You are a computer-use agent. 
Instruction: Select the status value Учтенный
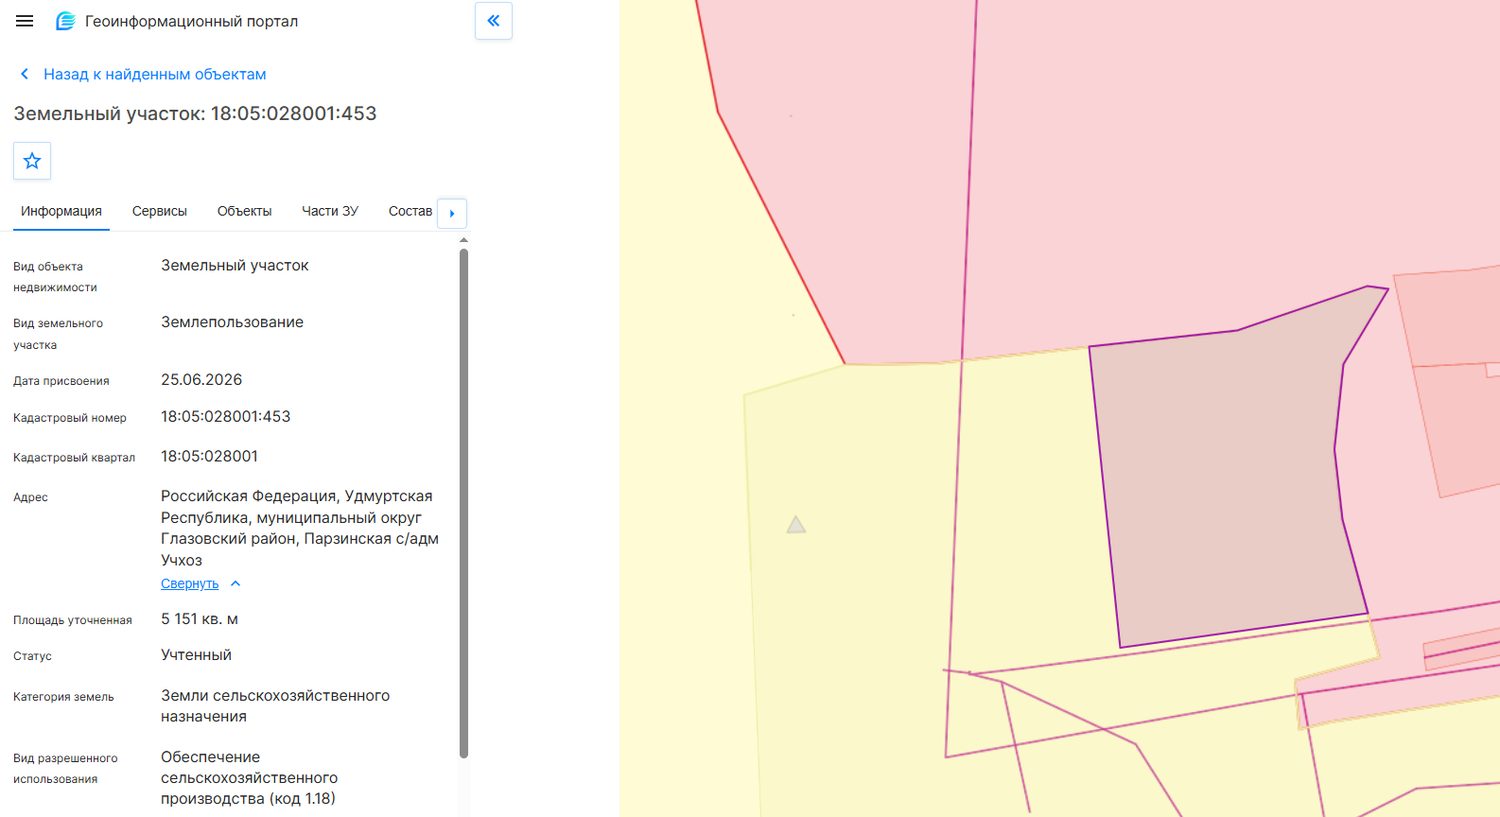coord(196,655)
